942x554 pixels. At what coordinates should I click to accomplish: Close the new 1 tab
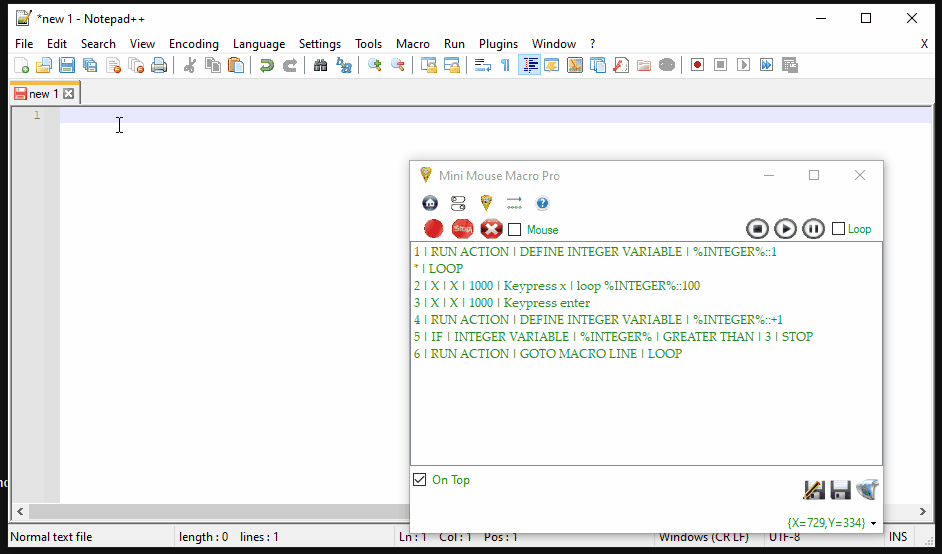pyautogui.click(x=68, y=94)
